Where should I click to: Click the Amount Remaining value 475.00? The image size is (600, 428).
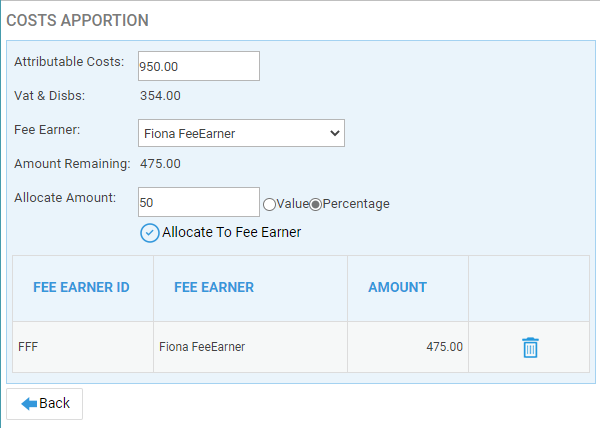click(x=160, y=164)
